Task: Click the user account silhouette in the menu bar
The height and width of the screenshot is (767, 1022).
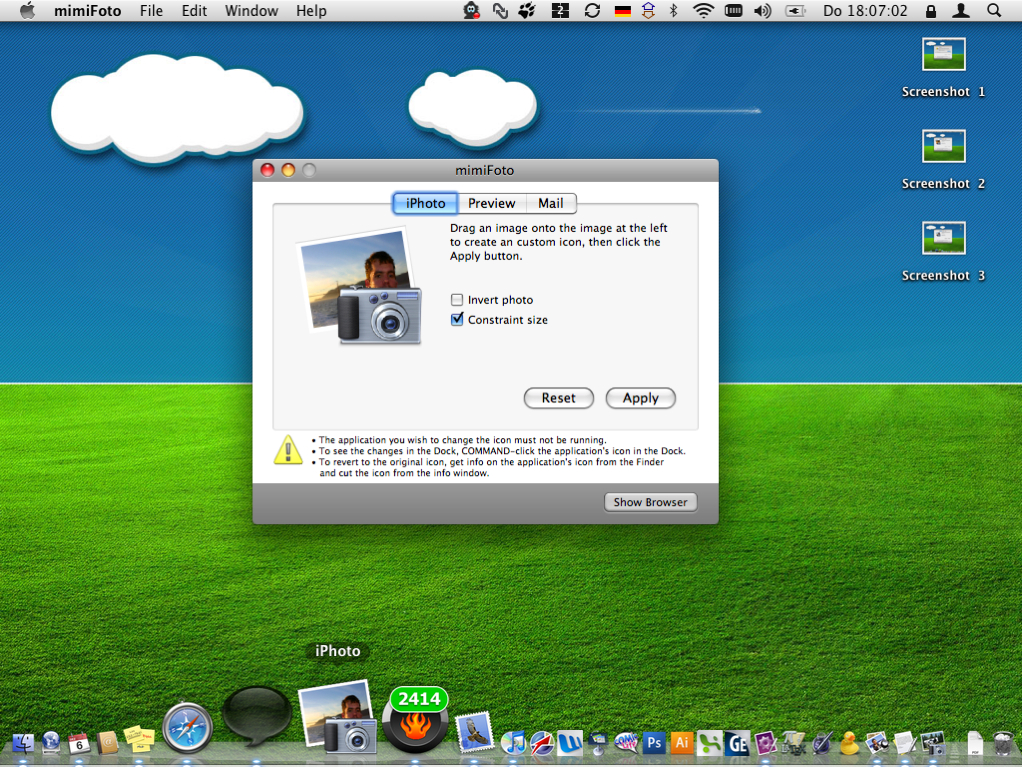Action: 961,11
